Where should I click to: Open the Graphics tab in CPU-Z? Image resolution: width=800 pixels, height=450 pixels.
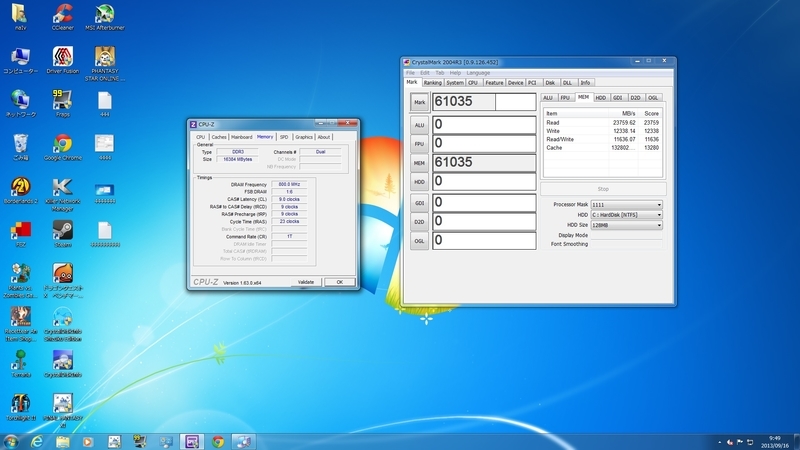click(304, 137)
